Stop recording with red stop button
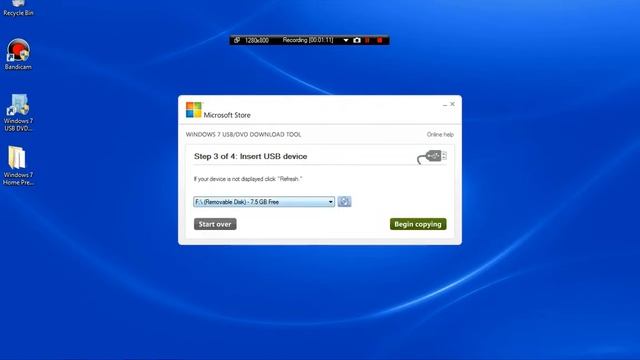This screenshot has width=640, height=360. [380, 40]
